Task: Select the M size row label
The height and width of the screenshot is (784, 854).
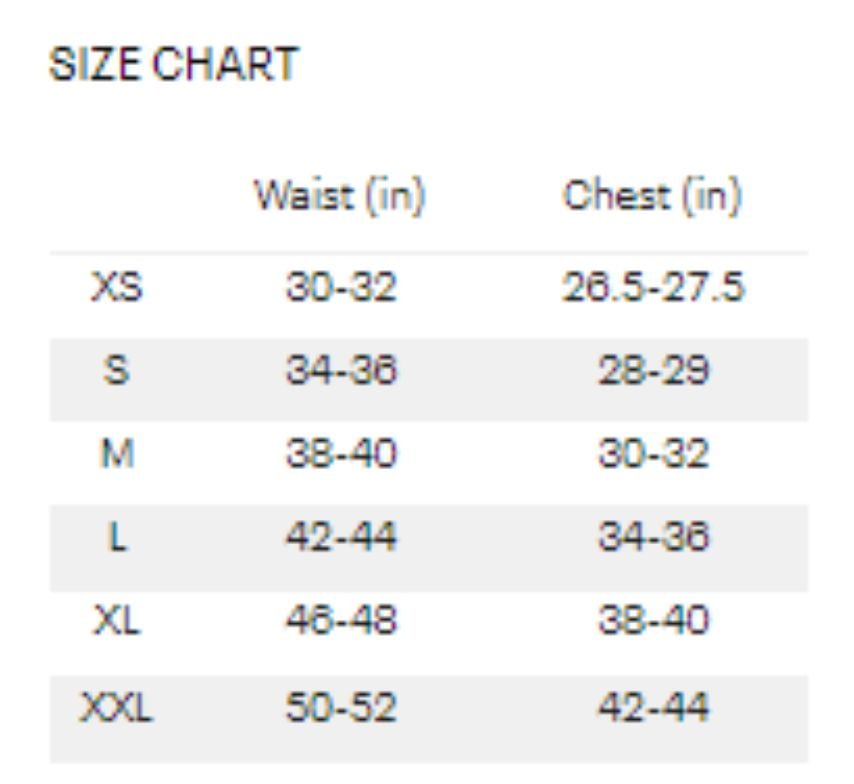Action: 117,455
